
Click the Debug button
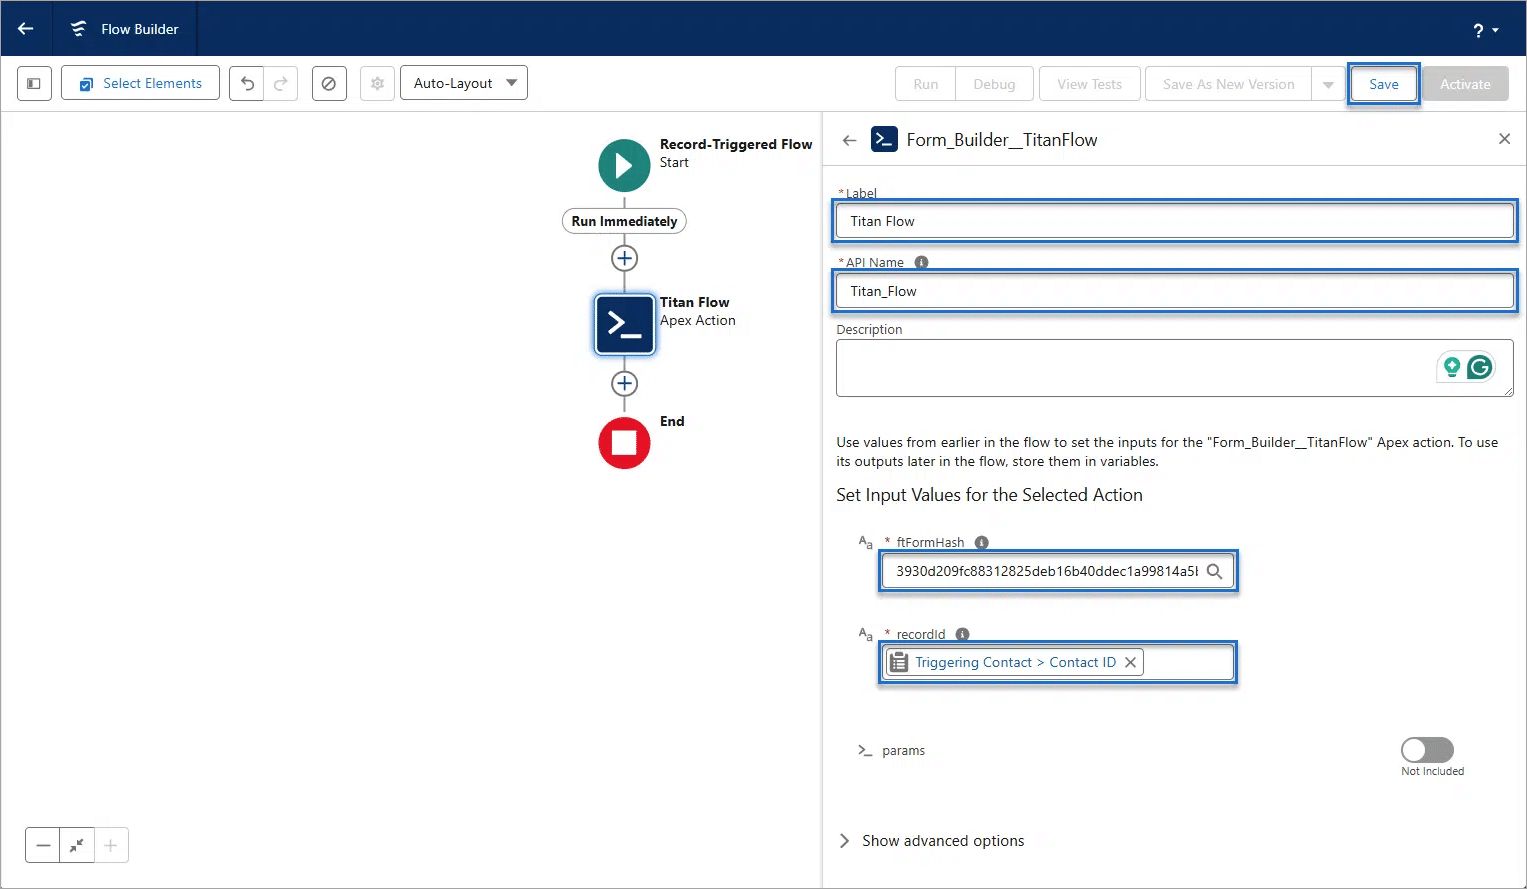coord(994,85)
